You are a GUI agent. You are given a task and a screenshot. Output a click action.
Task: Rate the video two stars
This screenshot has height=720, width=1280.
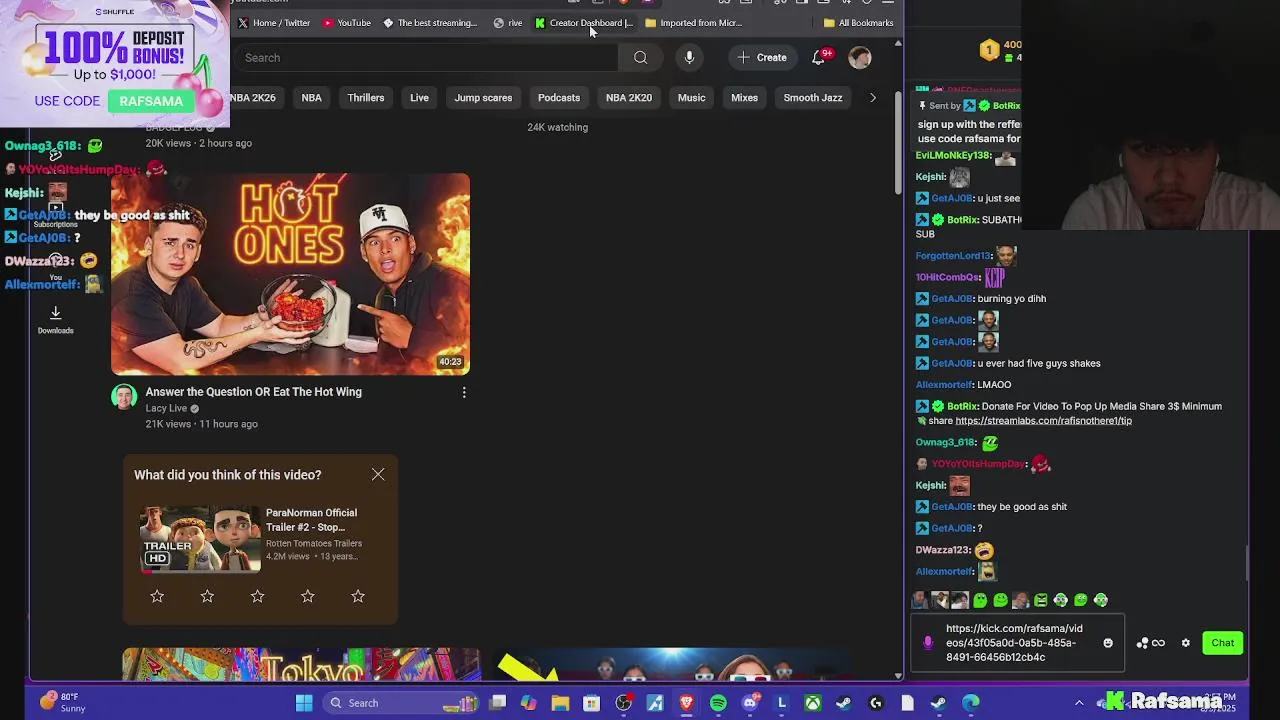point(207,596)
